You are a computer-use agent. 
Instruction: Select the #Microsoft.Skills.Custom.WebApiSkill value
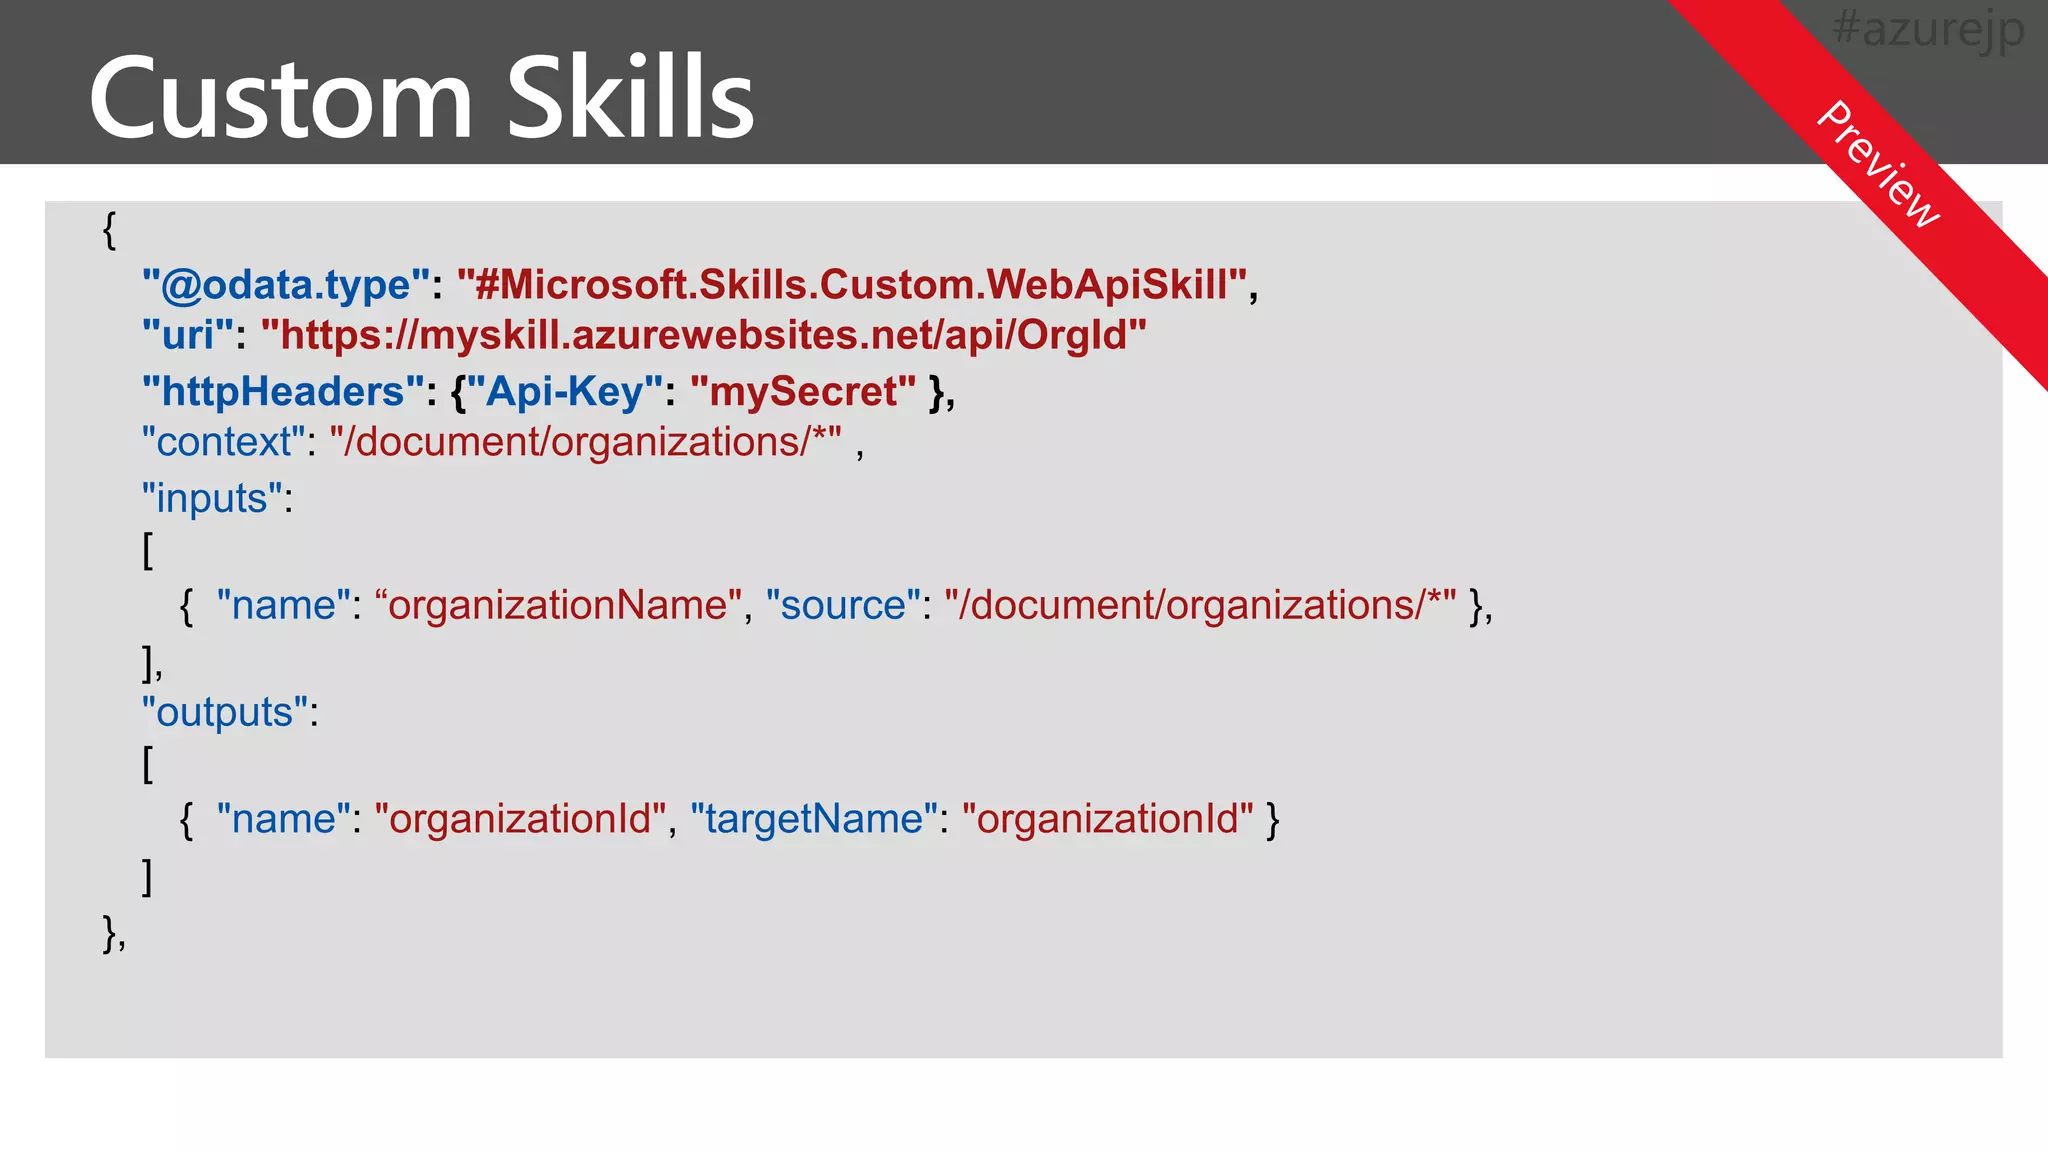point(852,285)
